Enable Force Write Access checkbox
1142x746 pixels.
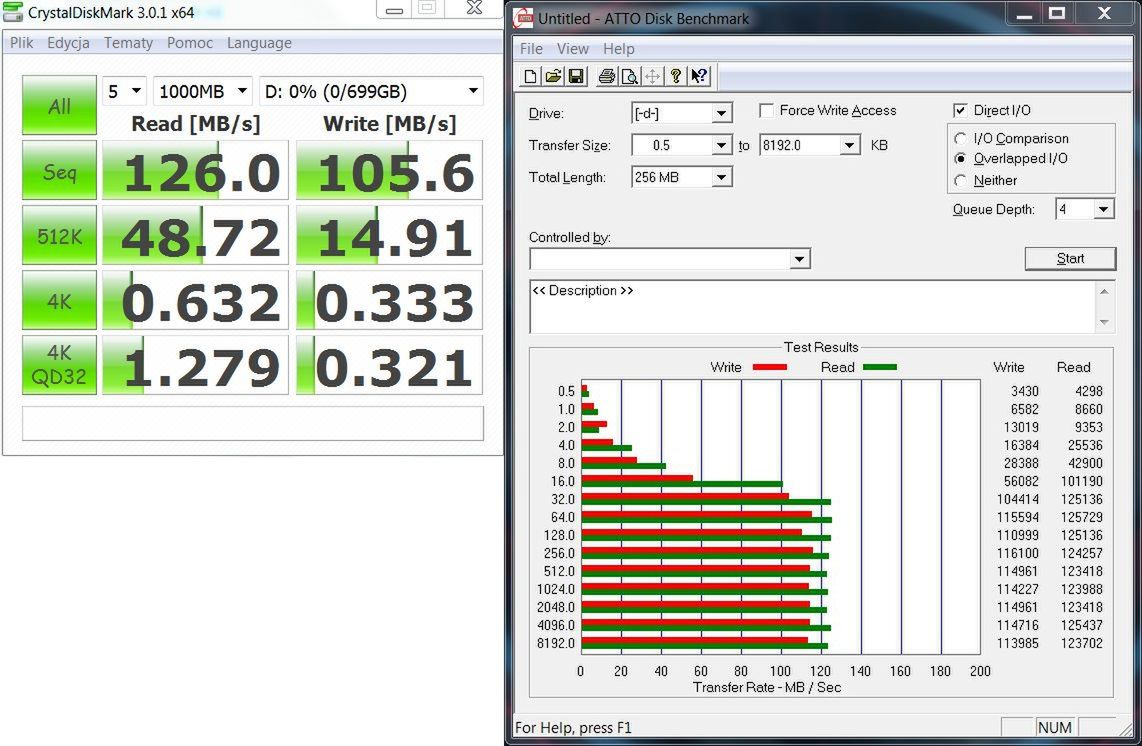766,110
